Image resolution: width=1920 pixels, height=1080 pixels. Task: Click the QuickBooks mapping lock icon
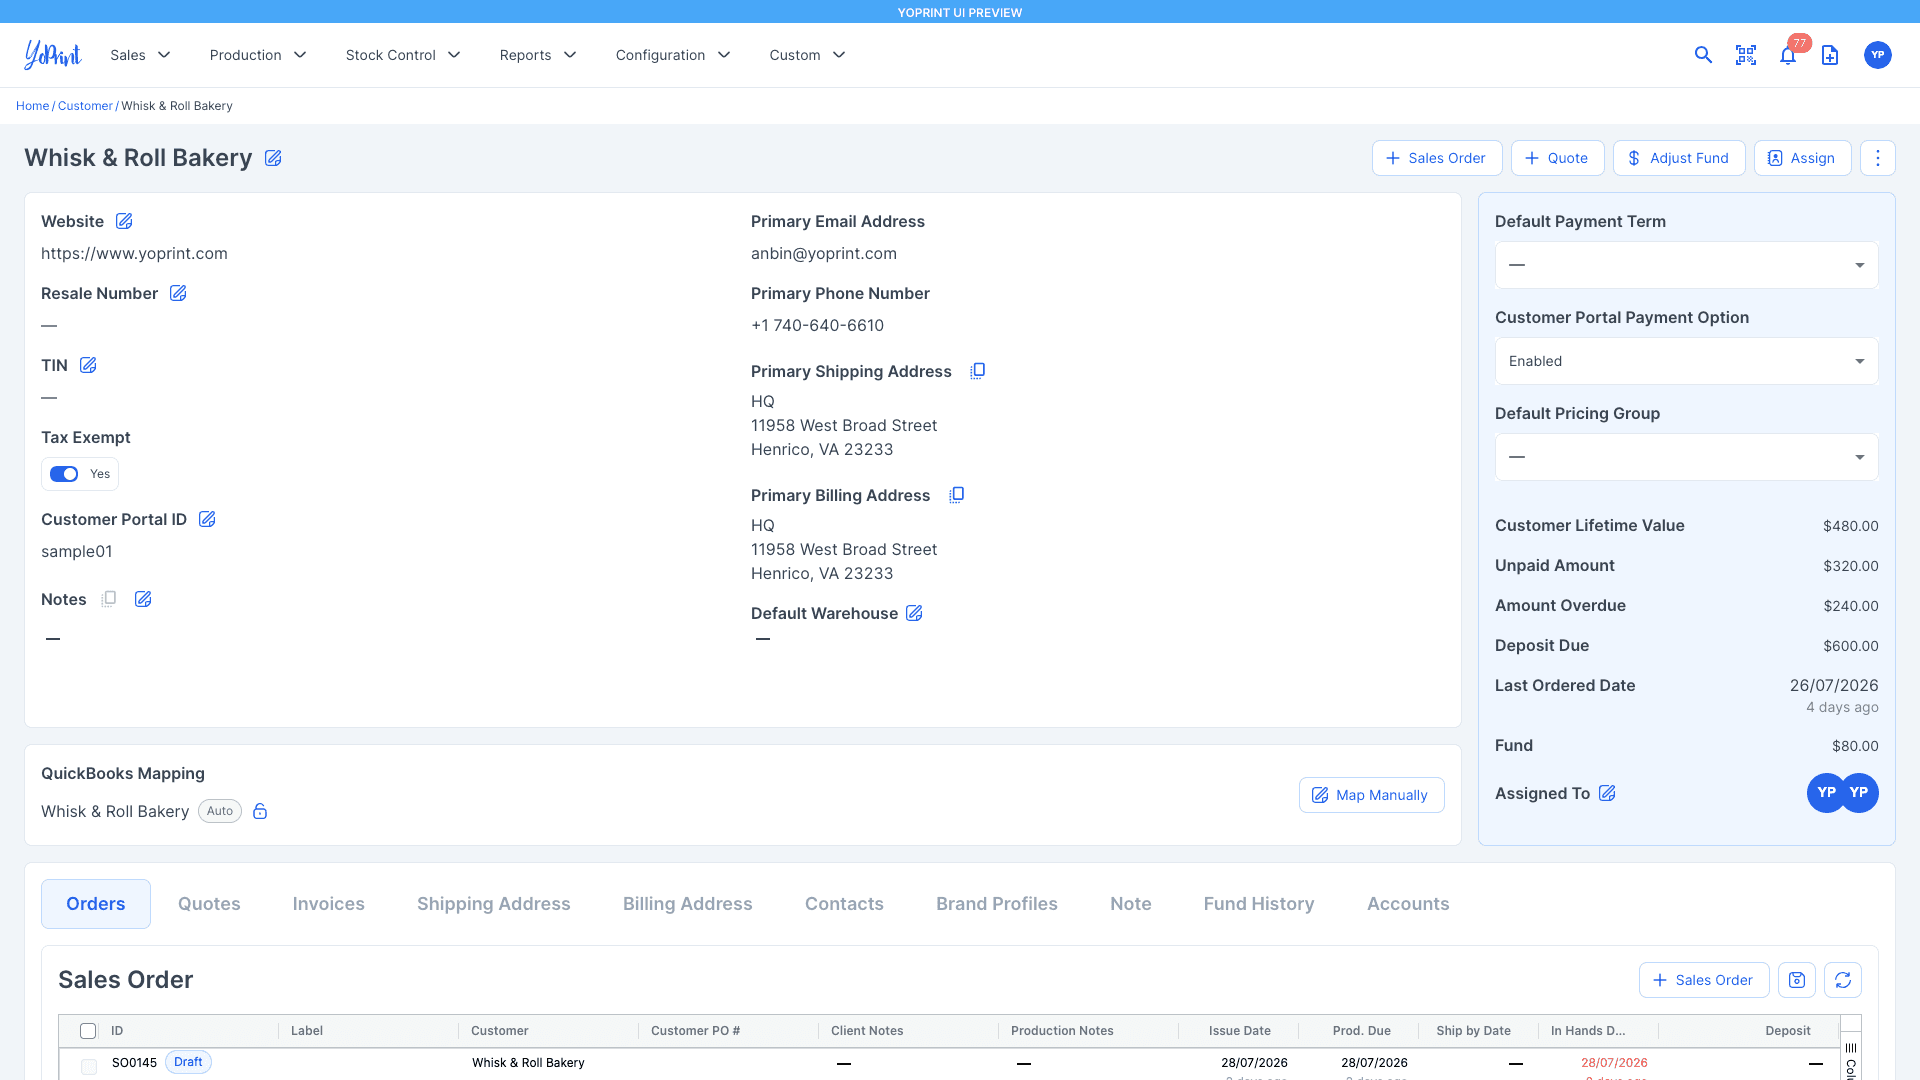click(x=260, y=811)
